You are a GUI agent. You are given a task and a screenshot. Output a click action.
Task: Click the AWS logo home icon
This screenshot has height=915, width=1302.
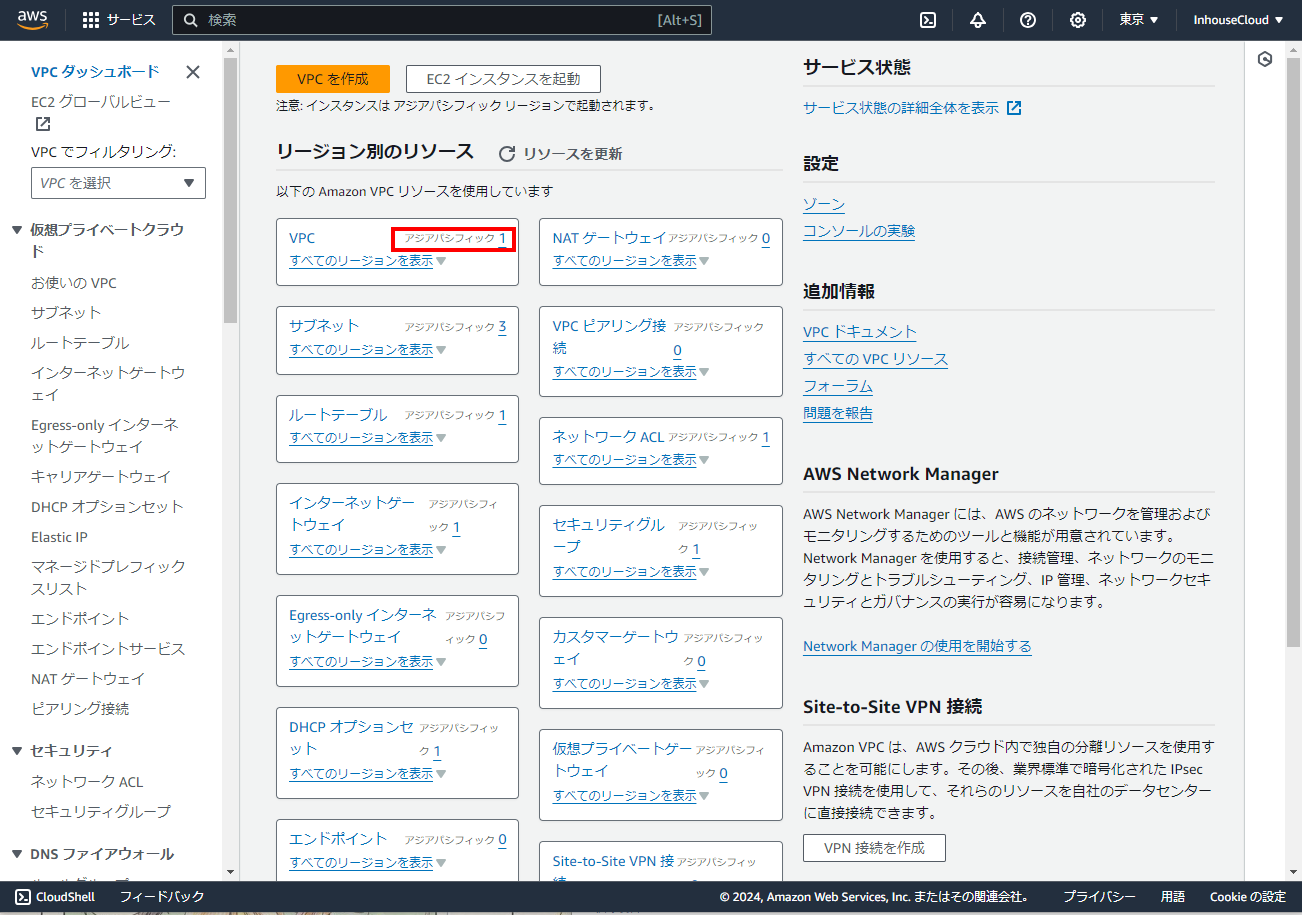pyautogui.click(x=32, y=20)
